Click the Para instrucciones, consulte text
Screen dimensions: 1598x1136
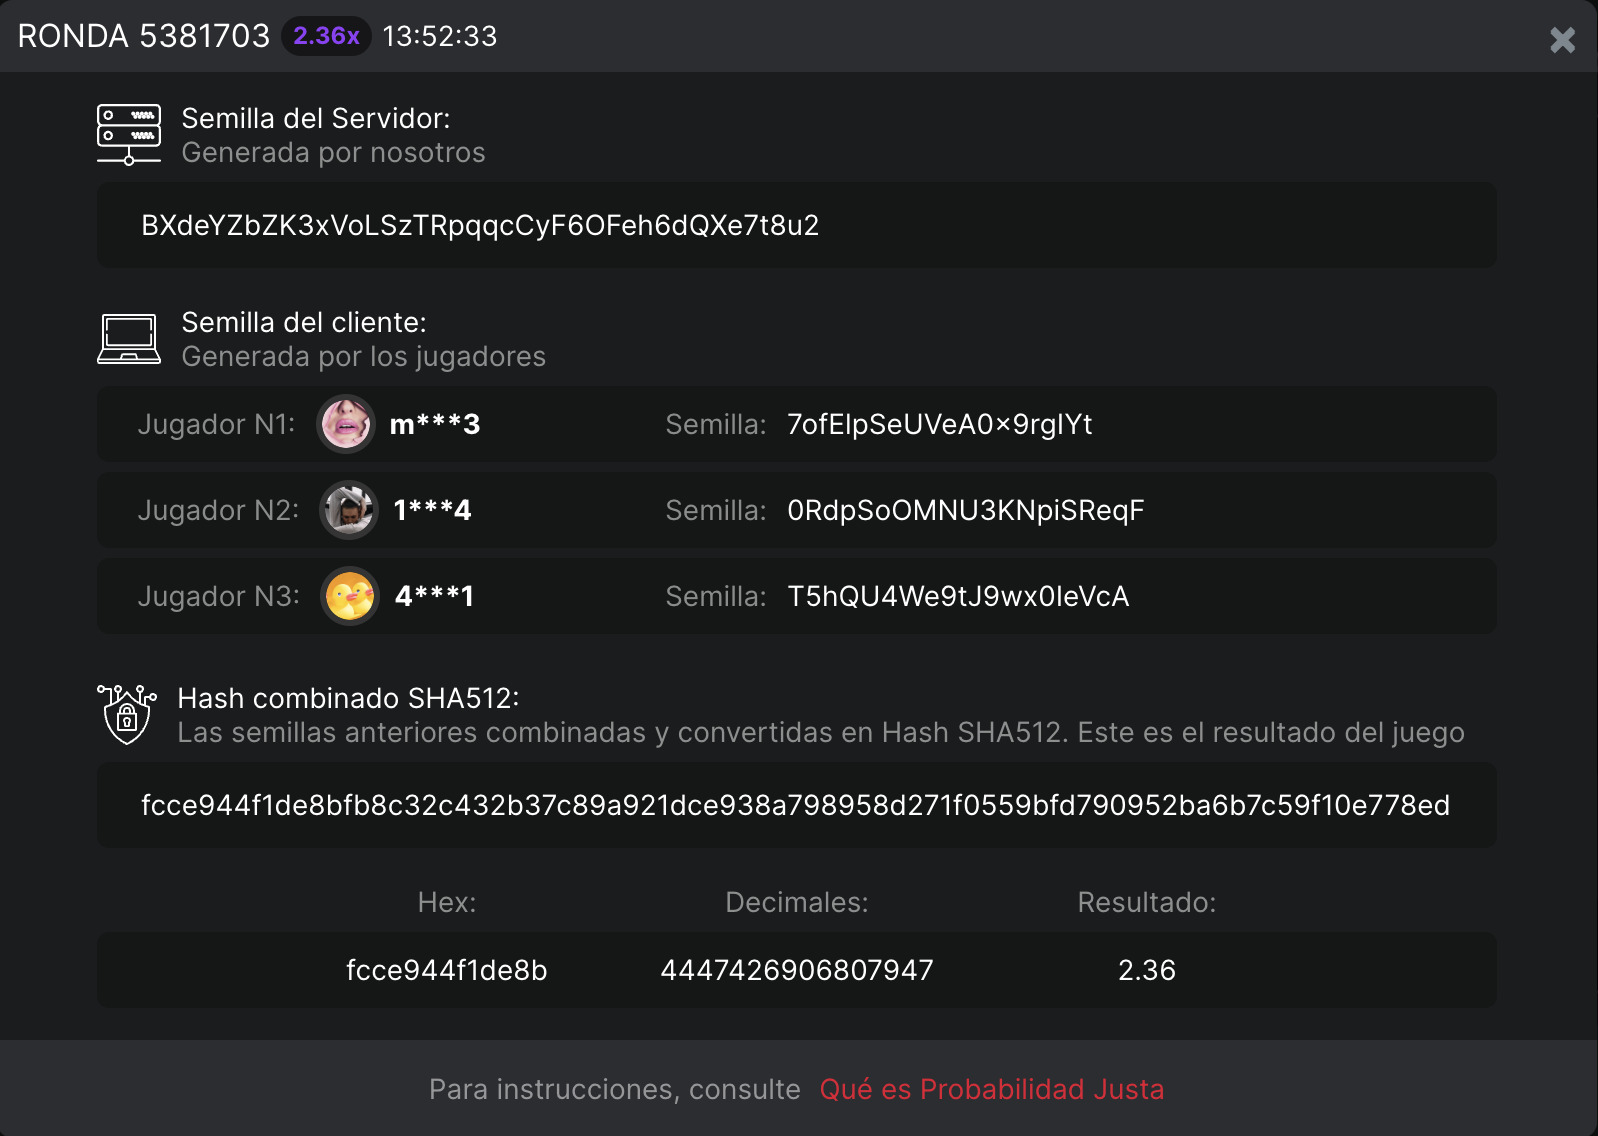click(615, 1089)
